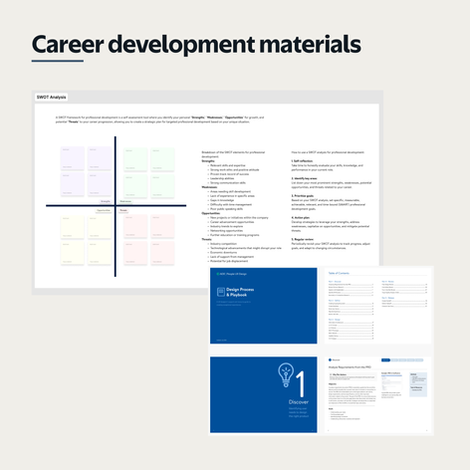Click the lightbulb icon on Discover page

point(286,375)
